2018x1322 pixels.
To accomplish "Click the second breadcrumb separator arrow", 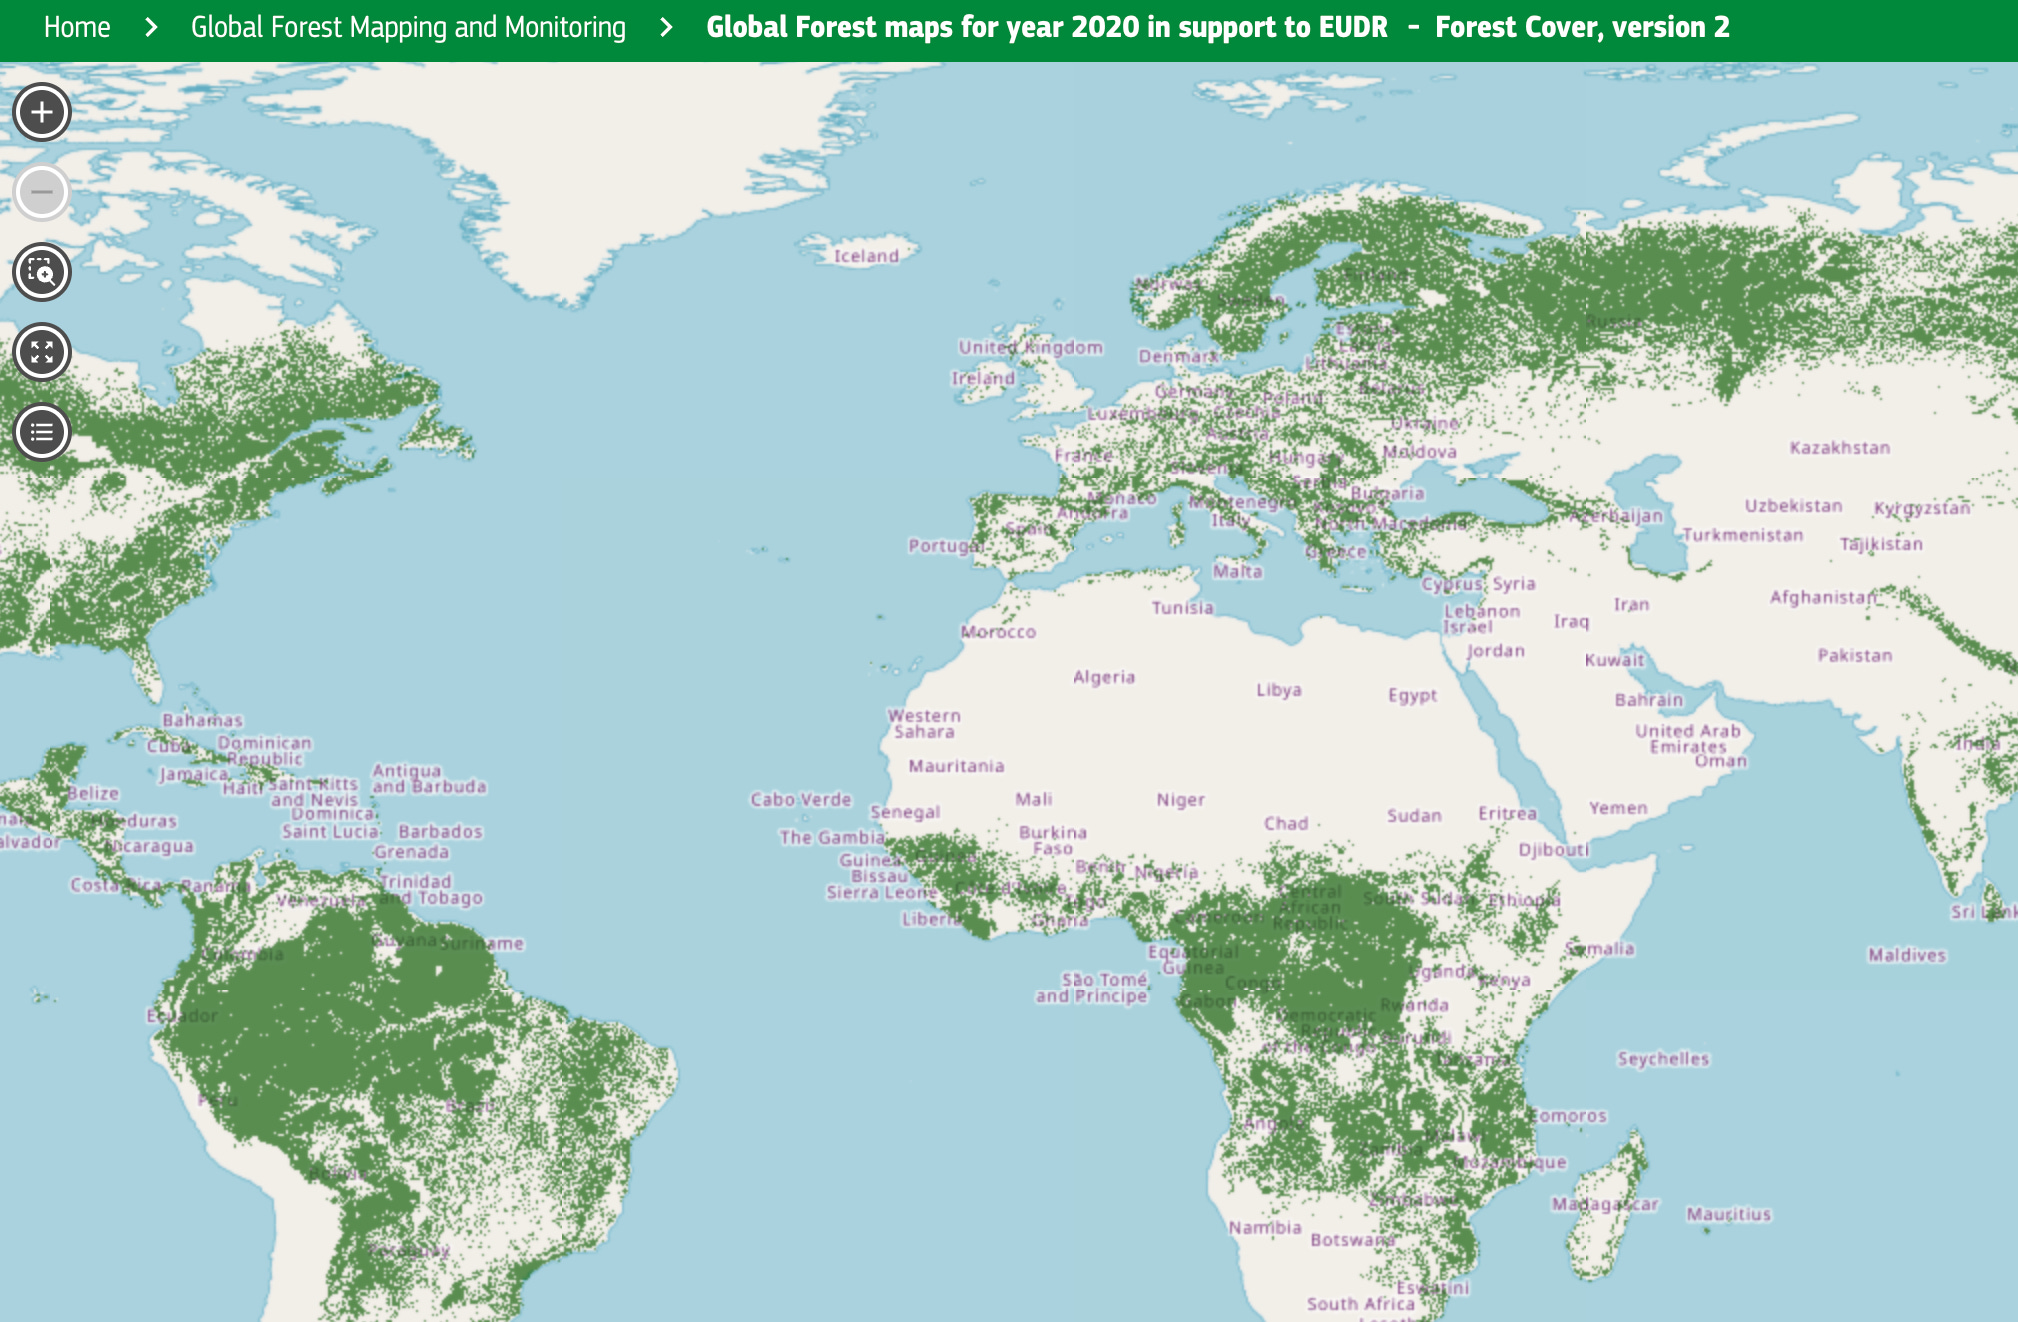I will [665, 27].
